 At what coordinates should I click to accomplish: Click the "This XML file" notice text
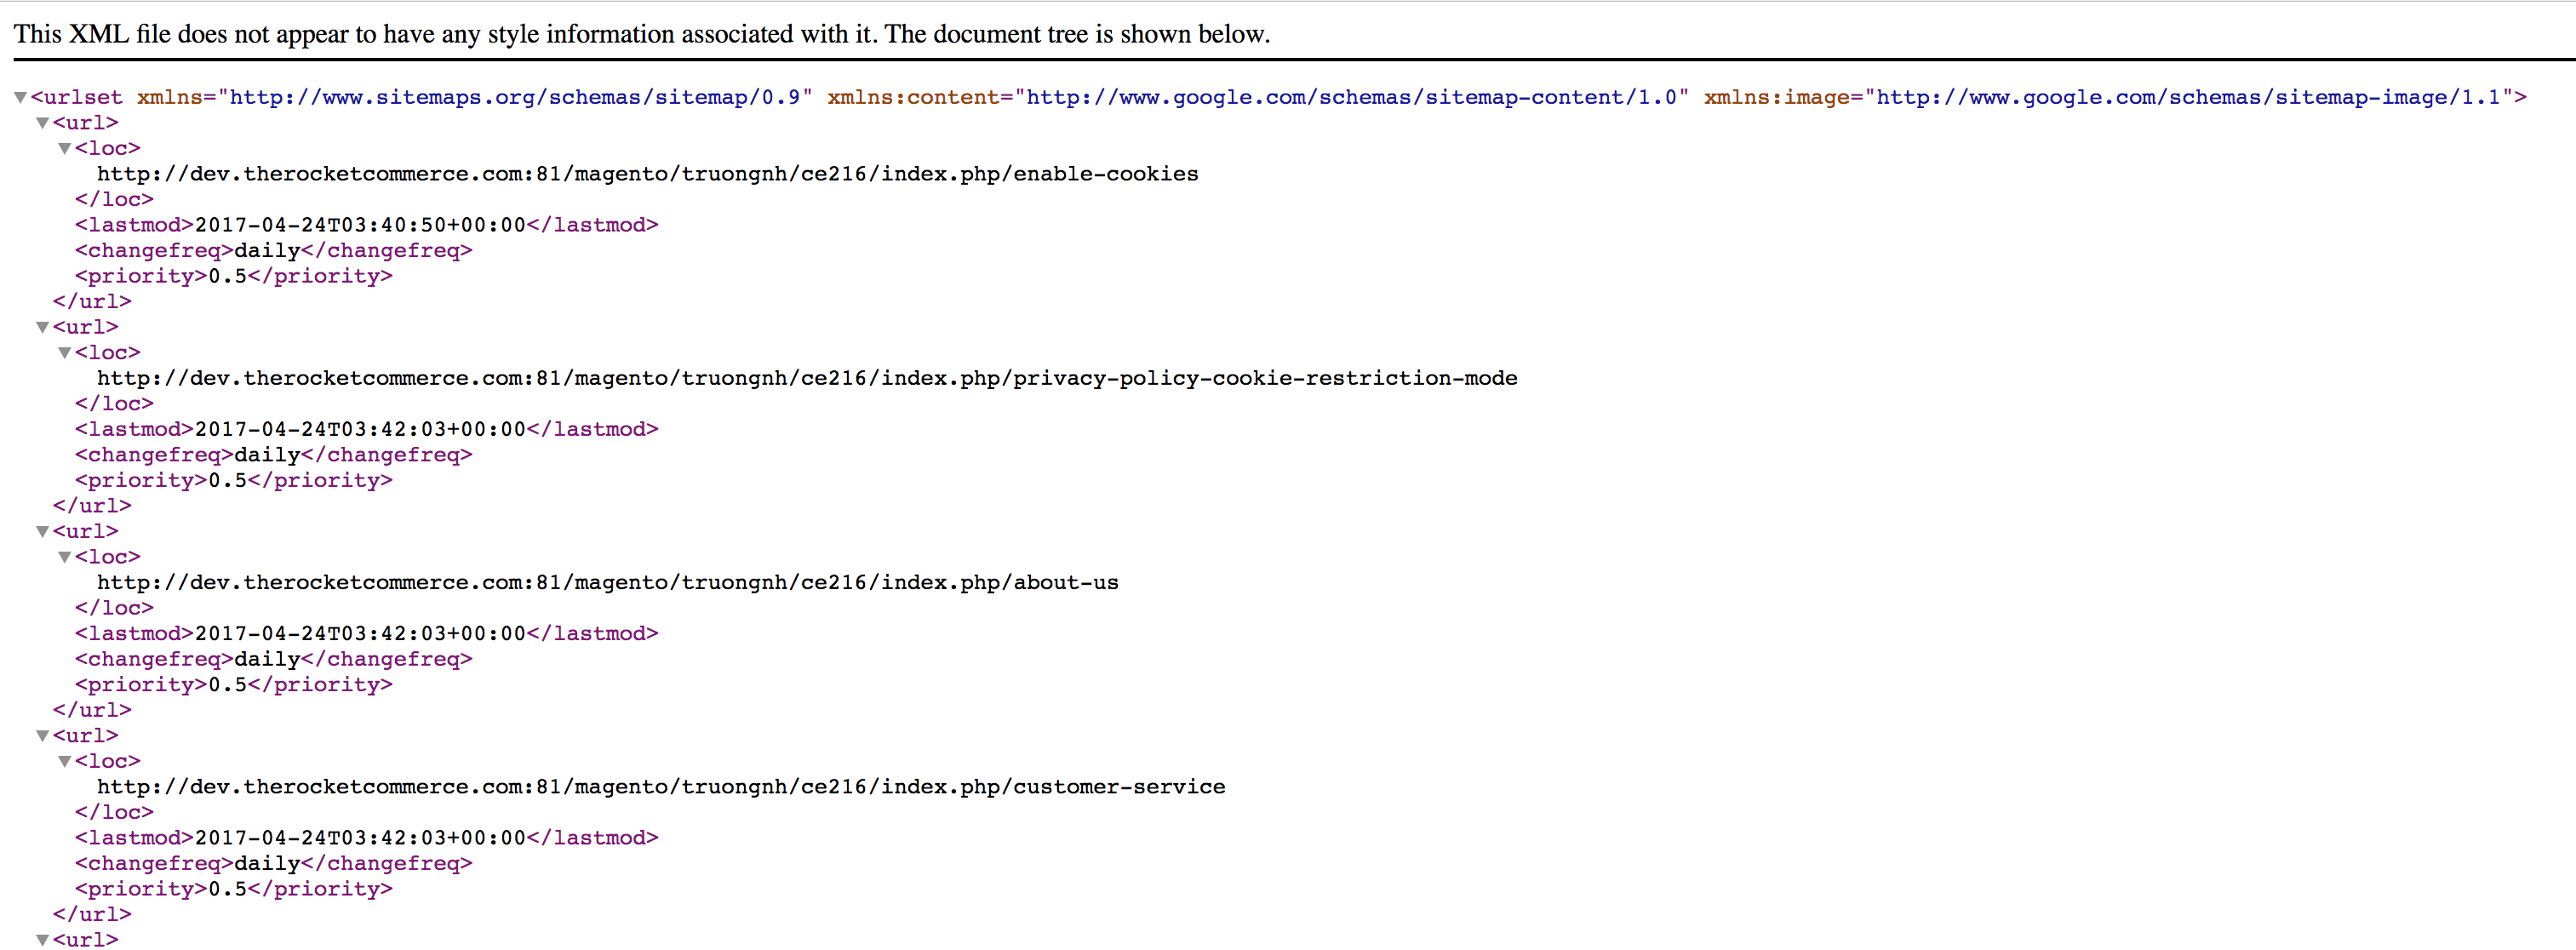click(641, 34)
